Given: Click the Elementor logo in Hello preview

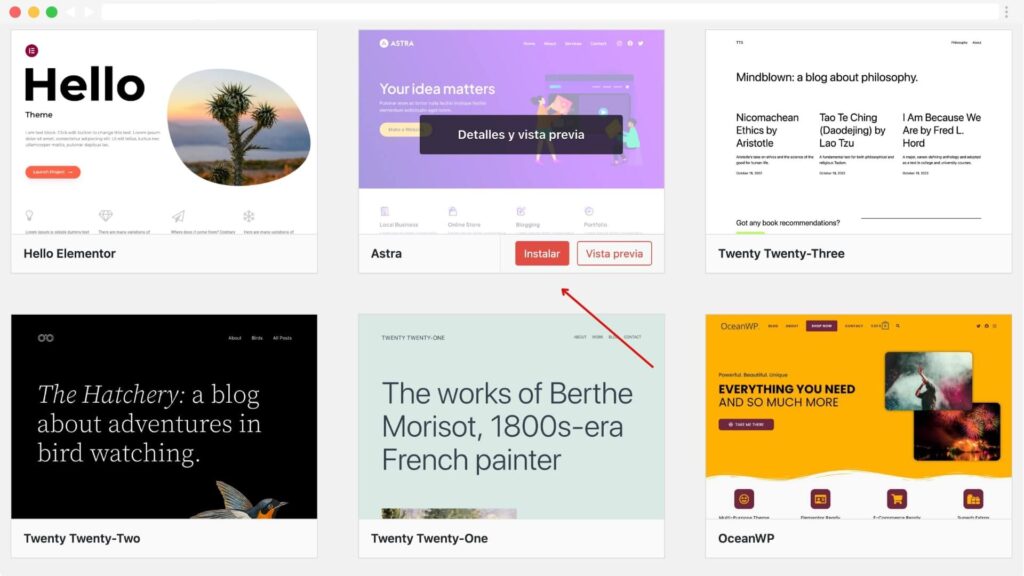Looking at the screenshot, I should click(32, 50).
